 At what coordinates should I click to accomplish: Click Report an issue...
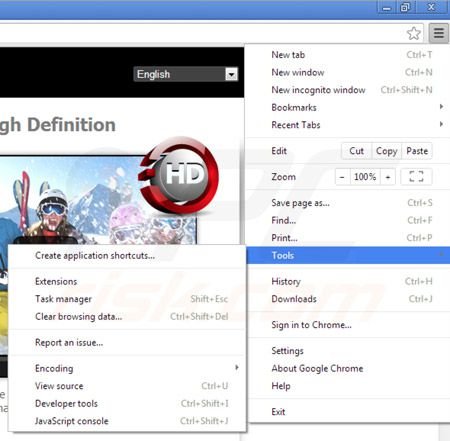[x=127, y=342]
